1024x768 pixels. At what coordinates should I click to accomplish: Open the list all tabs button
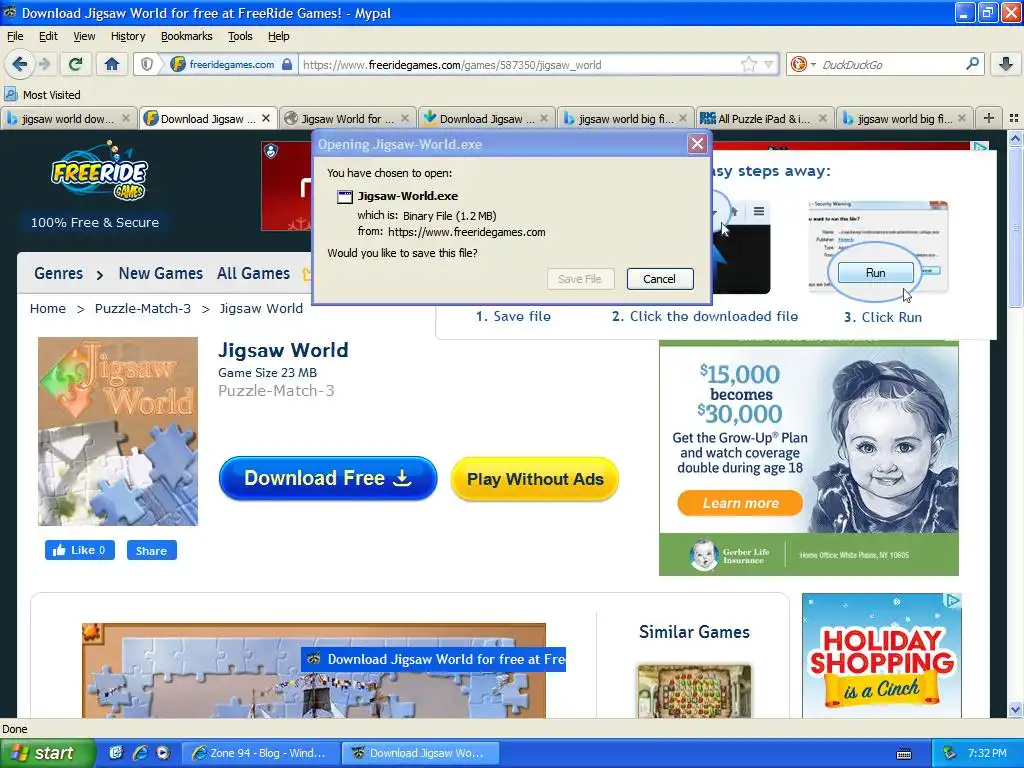[1014, 118]
